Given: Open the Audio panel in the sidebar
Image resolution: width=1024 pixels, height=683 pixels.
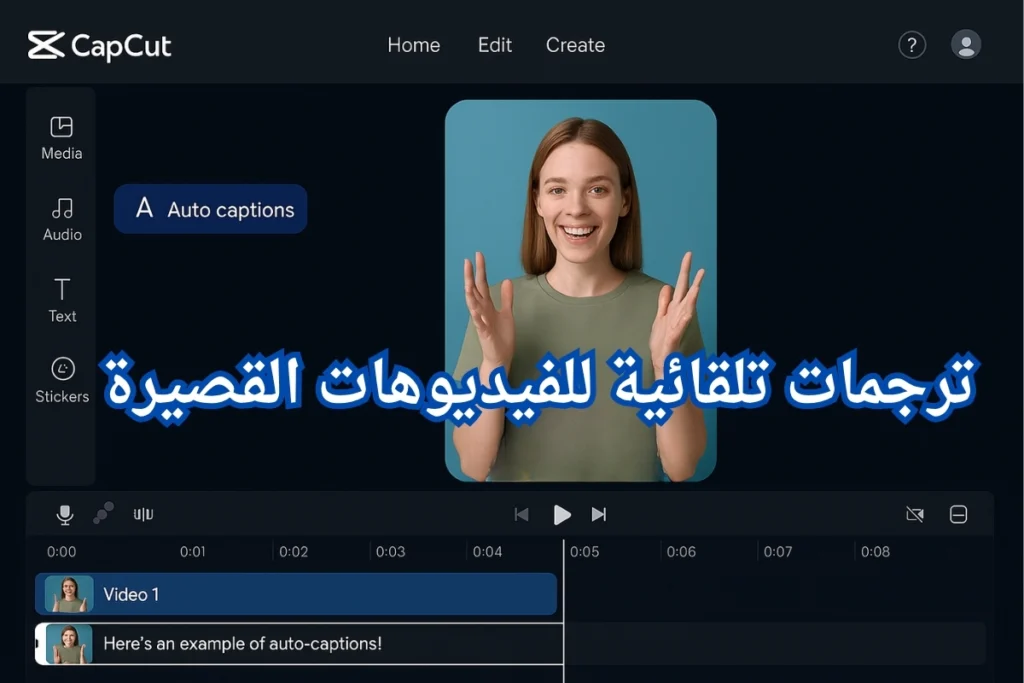Looking at the screenshot, I should (x=61, y=218).
